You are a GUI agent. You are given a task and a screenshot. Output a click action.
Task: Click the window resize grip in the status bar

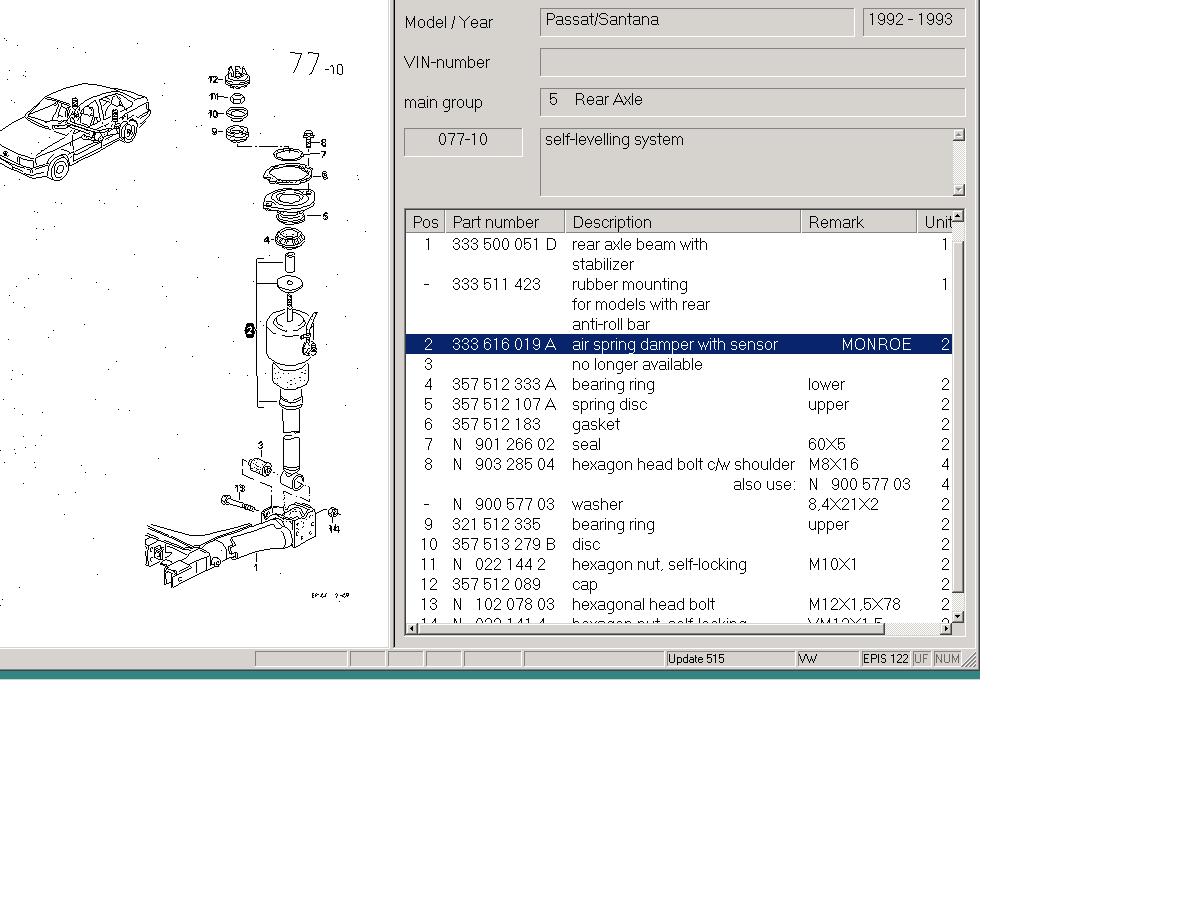[x=969, y=660]
